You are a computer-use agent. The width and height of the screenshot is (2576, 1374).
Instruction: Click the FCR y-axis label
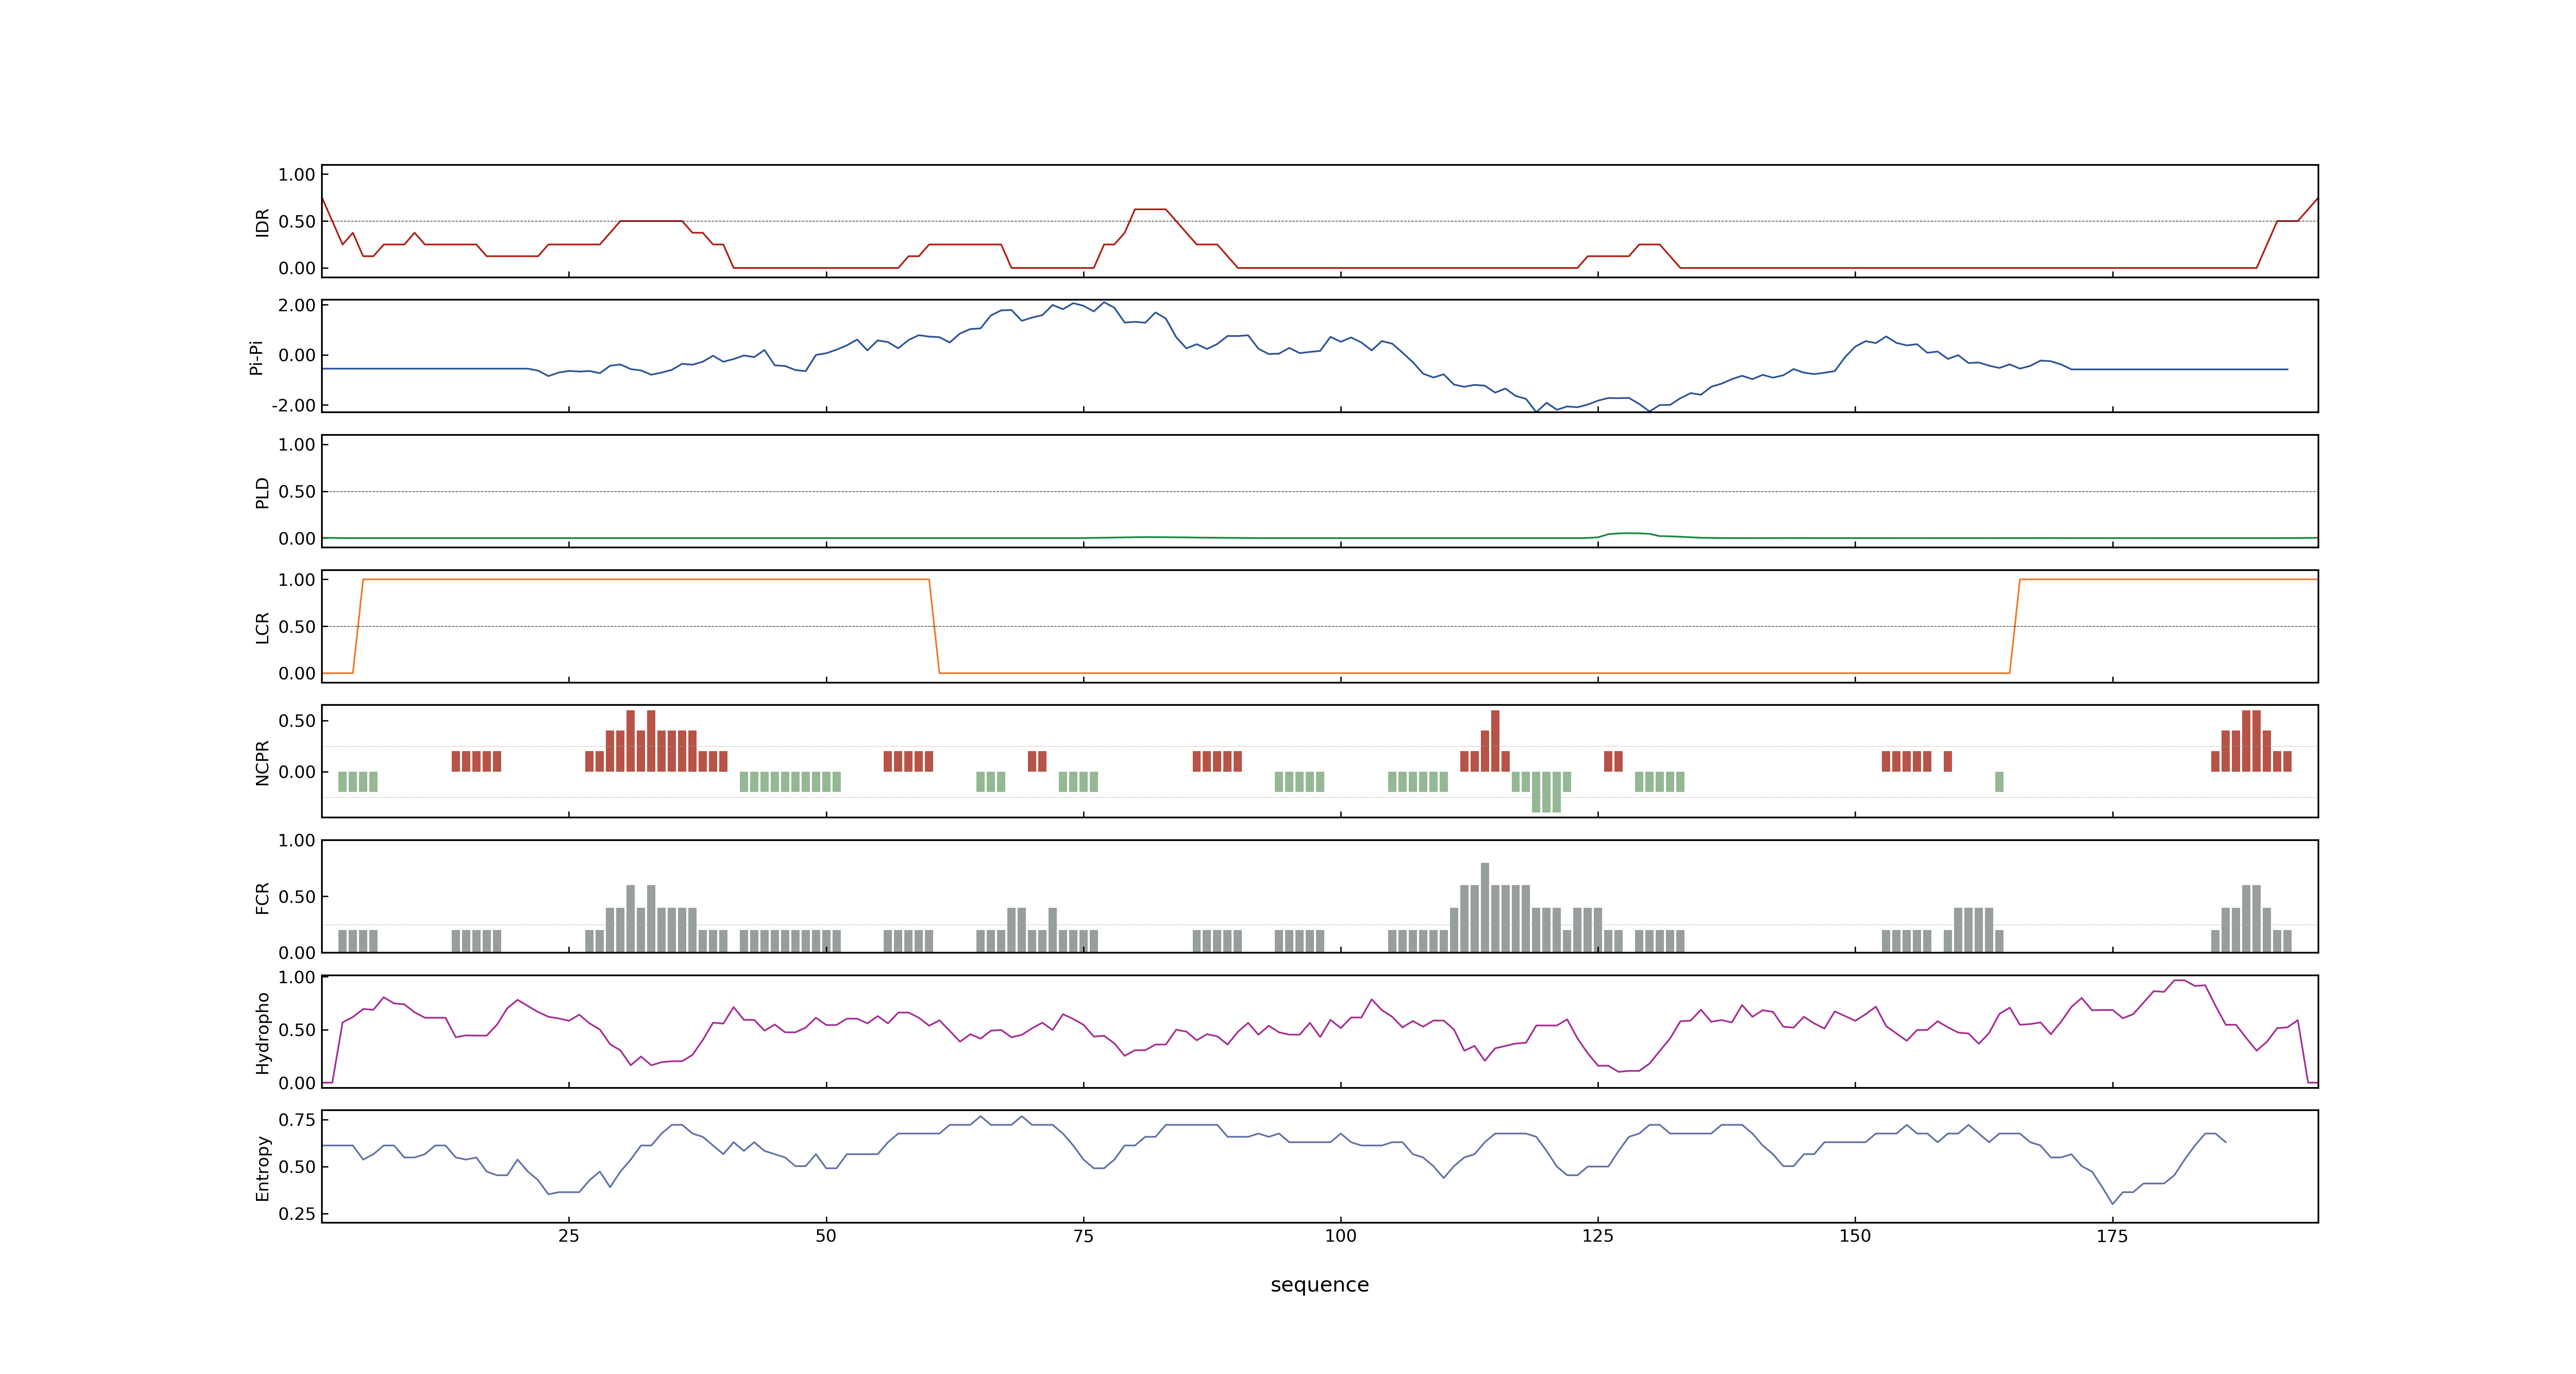(262, 897)
